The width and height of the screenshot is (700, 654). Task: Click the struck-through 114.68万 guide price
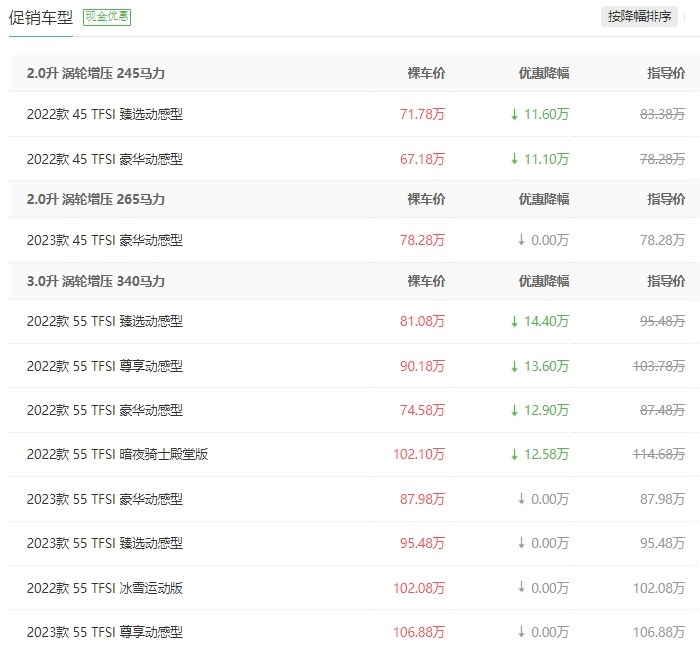659,454
